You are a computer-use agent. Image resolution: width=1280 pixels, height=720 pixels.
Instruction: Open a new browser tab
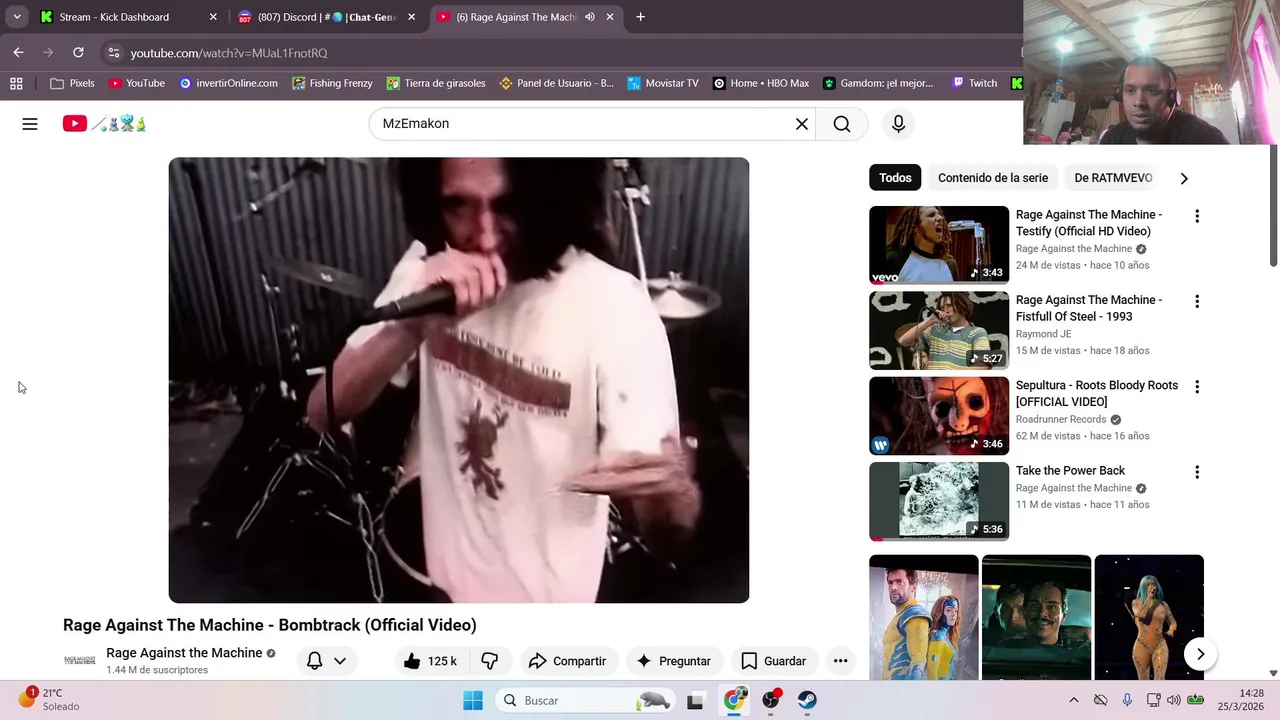coord(640,17)
